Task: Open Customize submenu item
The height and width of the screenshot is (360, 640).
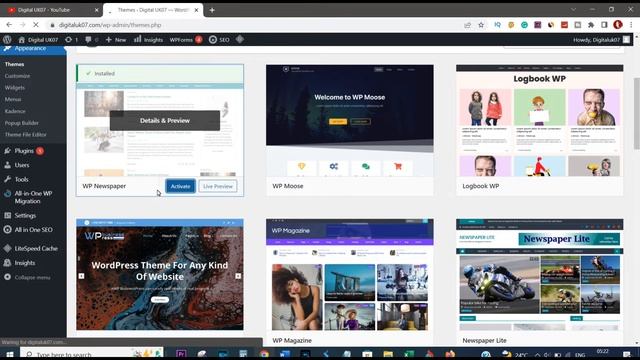Action: click(x=17, y=76)
